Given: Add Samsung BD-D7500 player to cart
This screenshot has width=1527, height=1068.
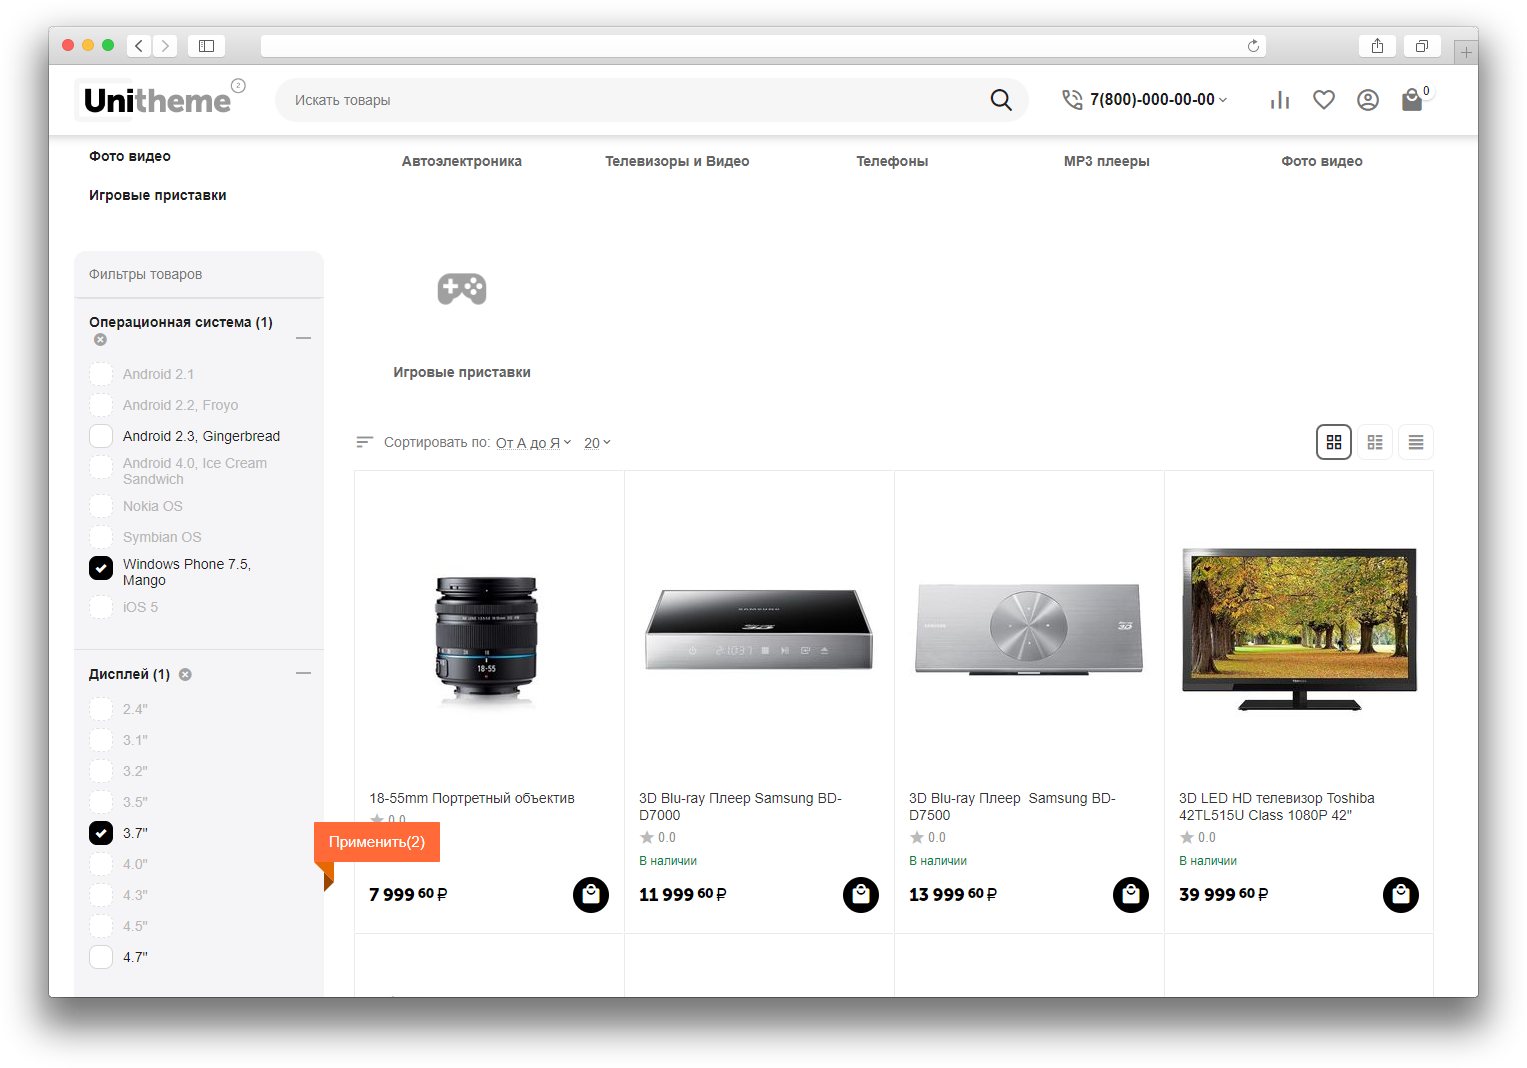Looking at the screenshot, I should (x=1131, y=895).
